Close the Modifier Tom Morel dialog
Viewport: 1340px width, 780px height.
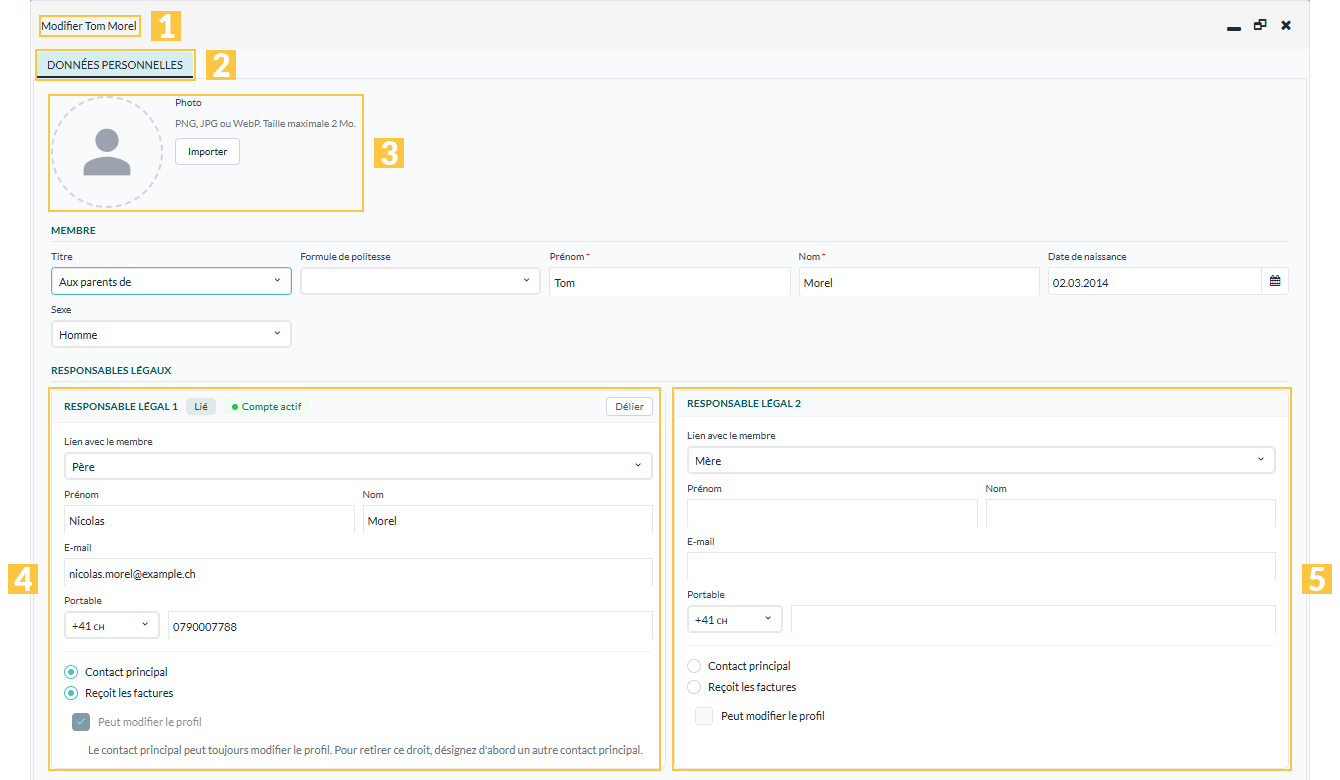(x=1286, y=25)
